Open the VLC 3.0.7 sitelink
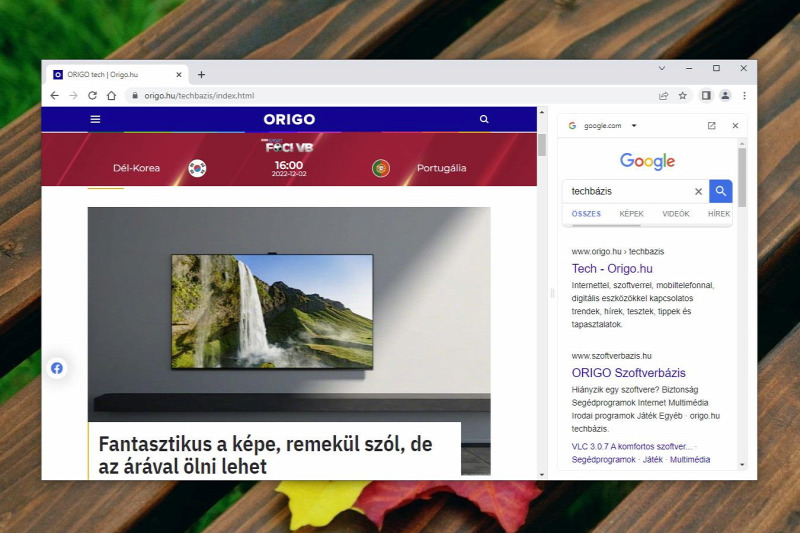 point(632,446)
